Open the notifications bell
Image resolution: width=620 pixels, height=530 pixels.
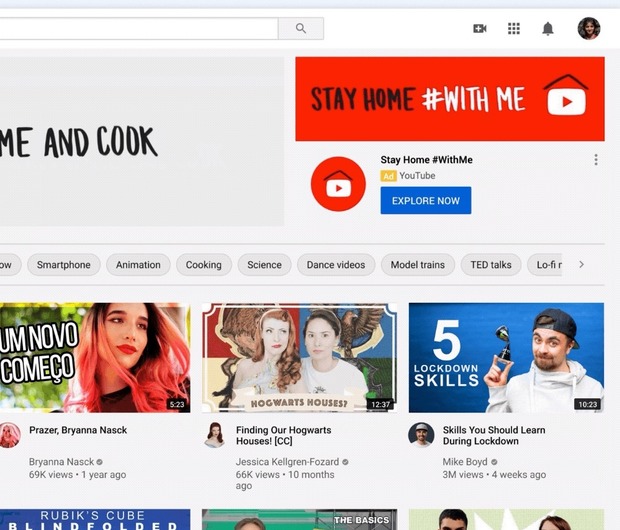tap(548, 28)
